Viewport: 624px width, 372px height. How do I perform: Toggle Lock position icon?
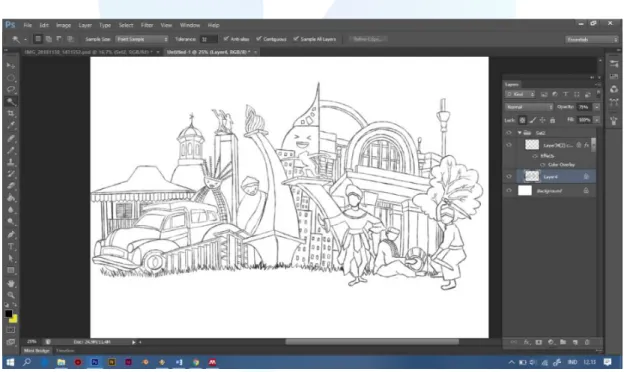click(542, 120)
